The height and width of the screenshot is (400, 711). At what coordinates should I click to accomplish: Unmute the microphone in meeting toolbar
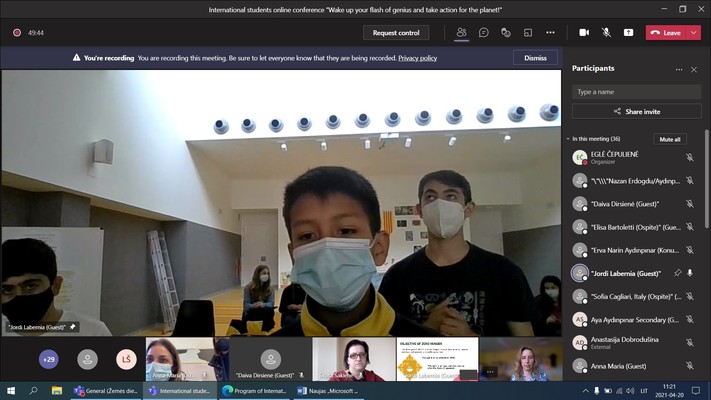click(x=606, y=32)
